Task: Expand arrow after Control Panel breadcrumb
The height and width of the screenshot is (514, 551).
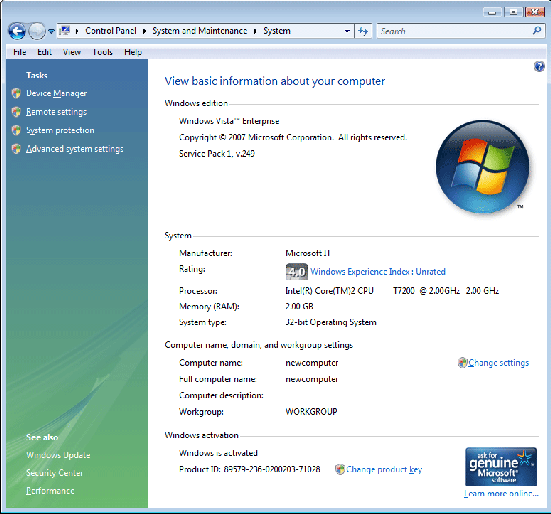Action: click(x=144, y=31)
